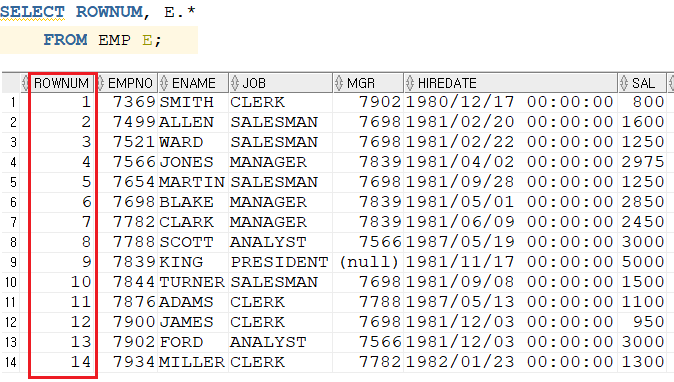
Task: Select the cell containing BLAKE
Action: (x=193, y=202)
